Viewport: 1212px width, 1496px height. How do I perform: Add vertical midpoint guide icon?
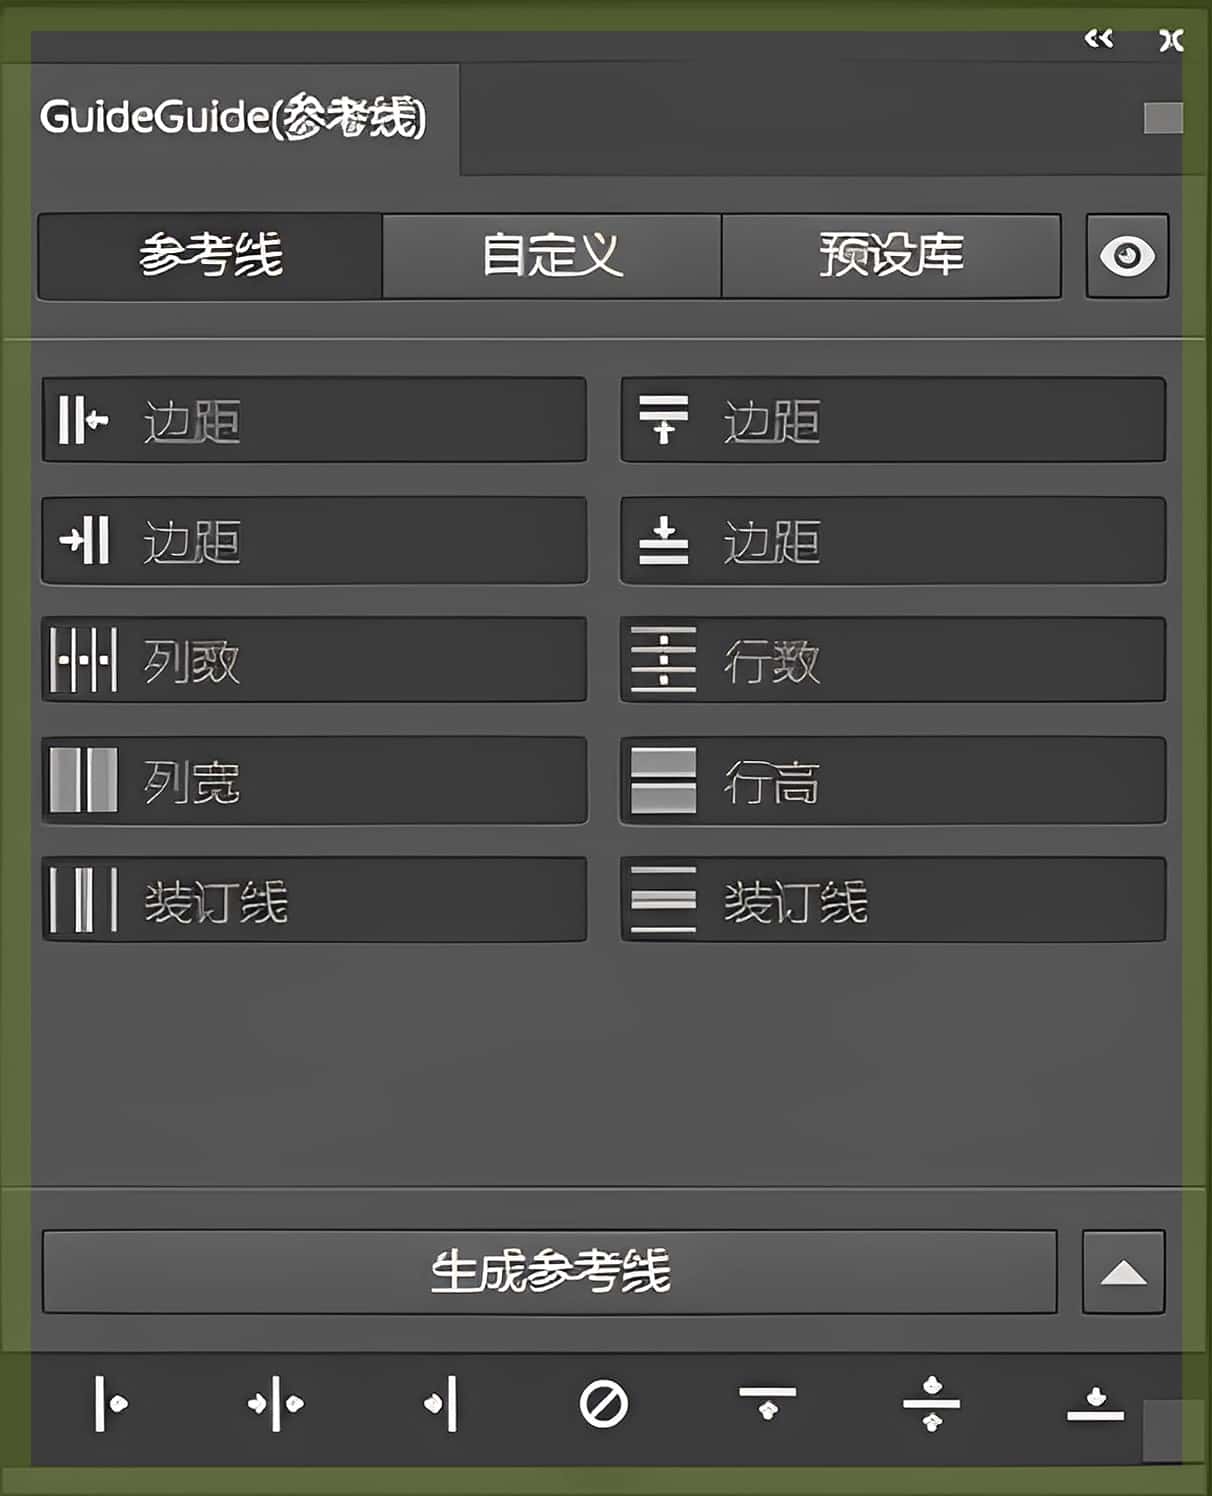275,1404
